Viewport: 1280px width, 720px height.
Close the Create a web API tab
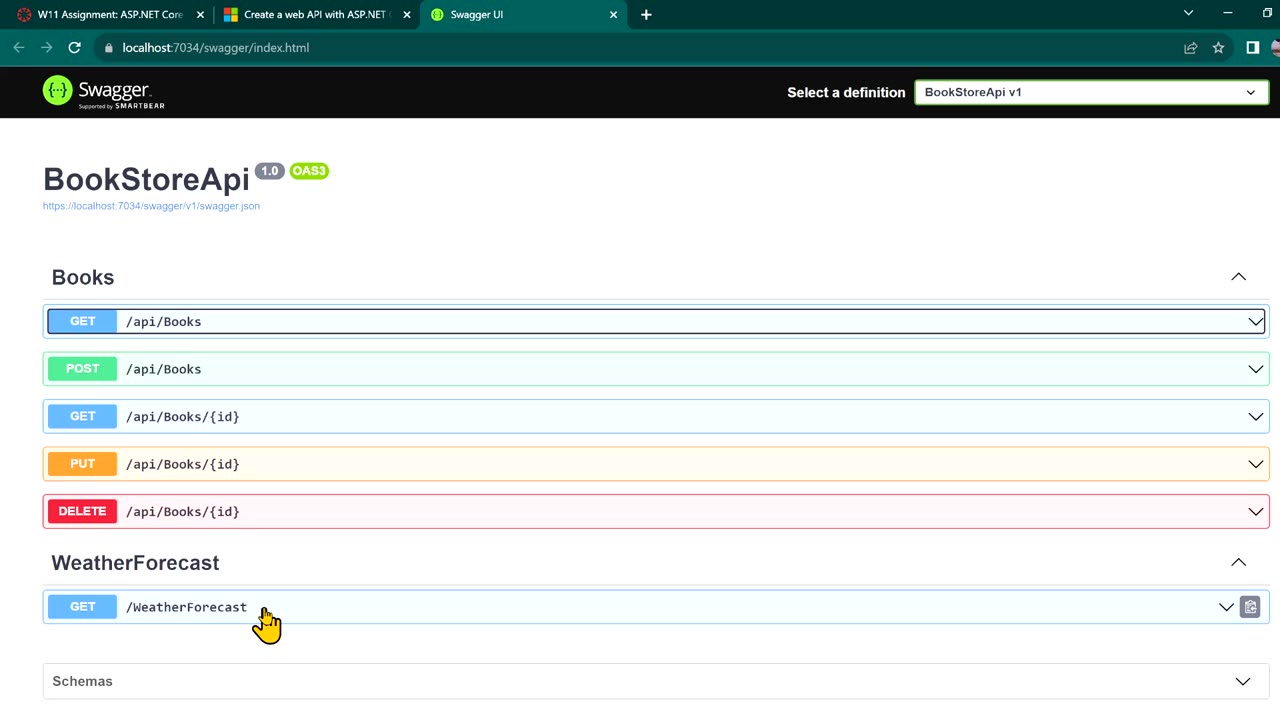pos(406,14)
